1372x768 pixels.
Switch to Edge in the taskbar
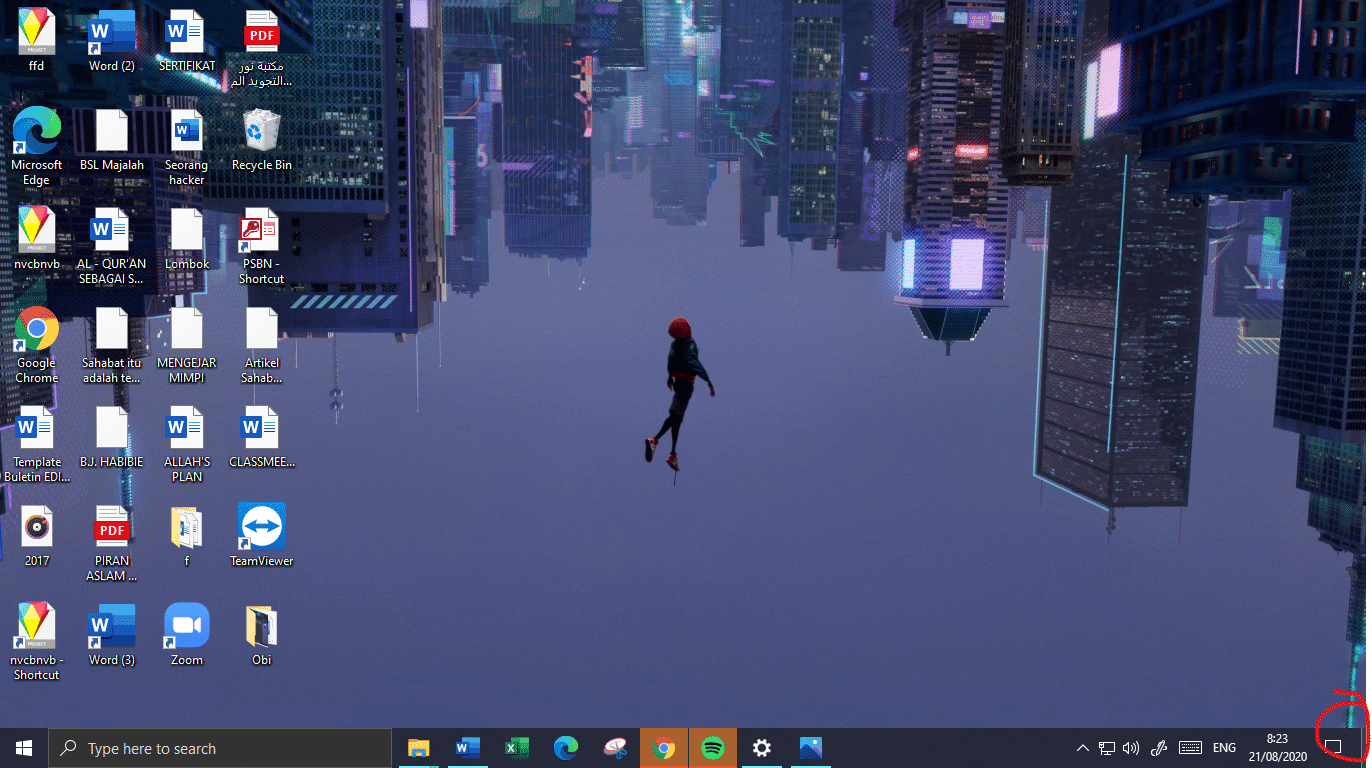[x=566, y=748]
